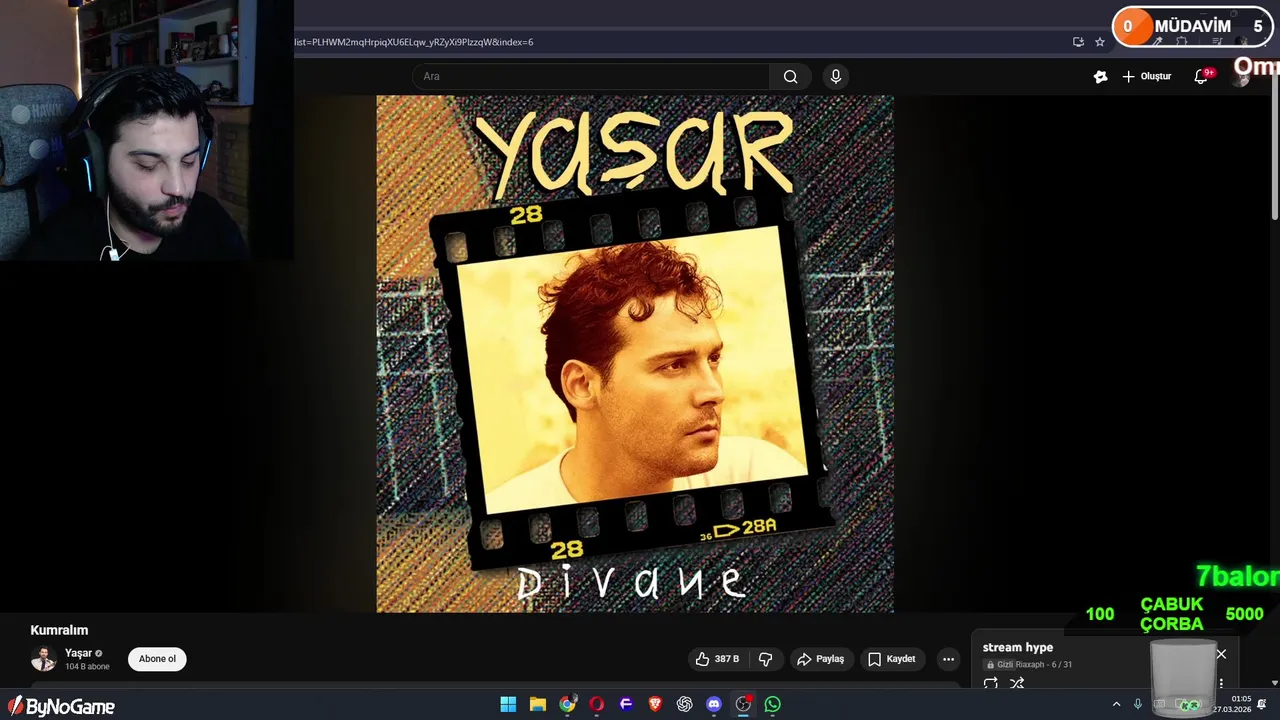
Task: Open the YouTube notifications bell
Action: point(1202,77)
